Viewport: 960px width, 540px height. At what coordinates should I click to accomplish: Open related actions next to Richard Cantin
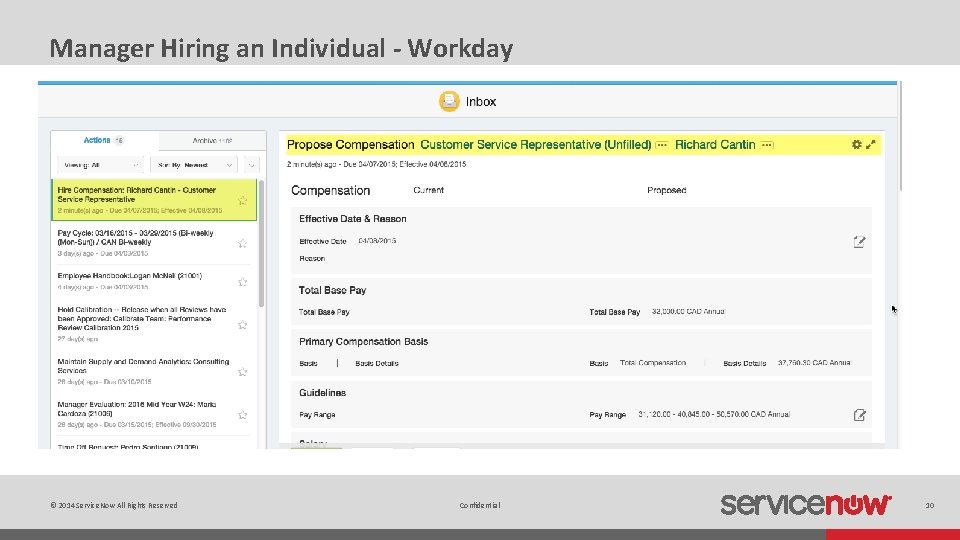coord(767,145)
